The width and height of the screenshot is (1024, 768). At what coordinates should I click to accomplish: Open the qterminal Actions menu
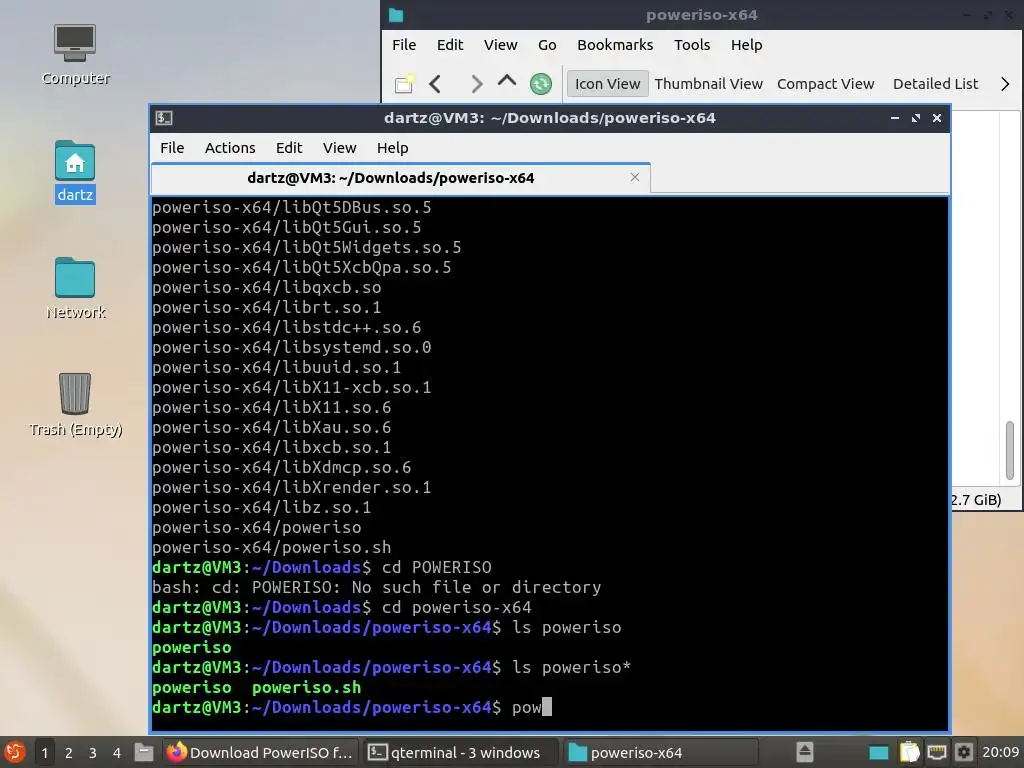point(230,148)
